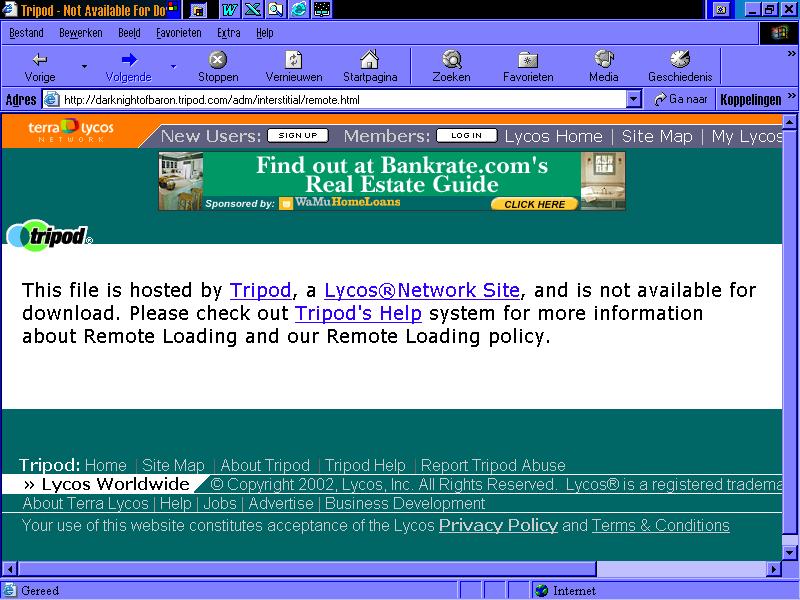Viewport: 800px width, 600px height.
Task: Click the Vernieuwen refresh icon
Action: click(293, 60)
